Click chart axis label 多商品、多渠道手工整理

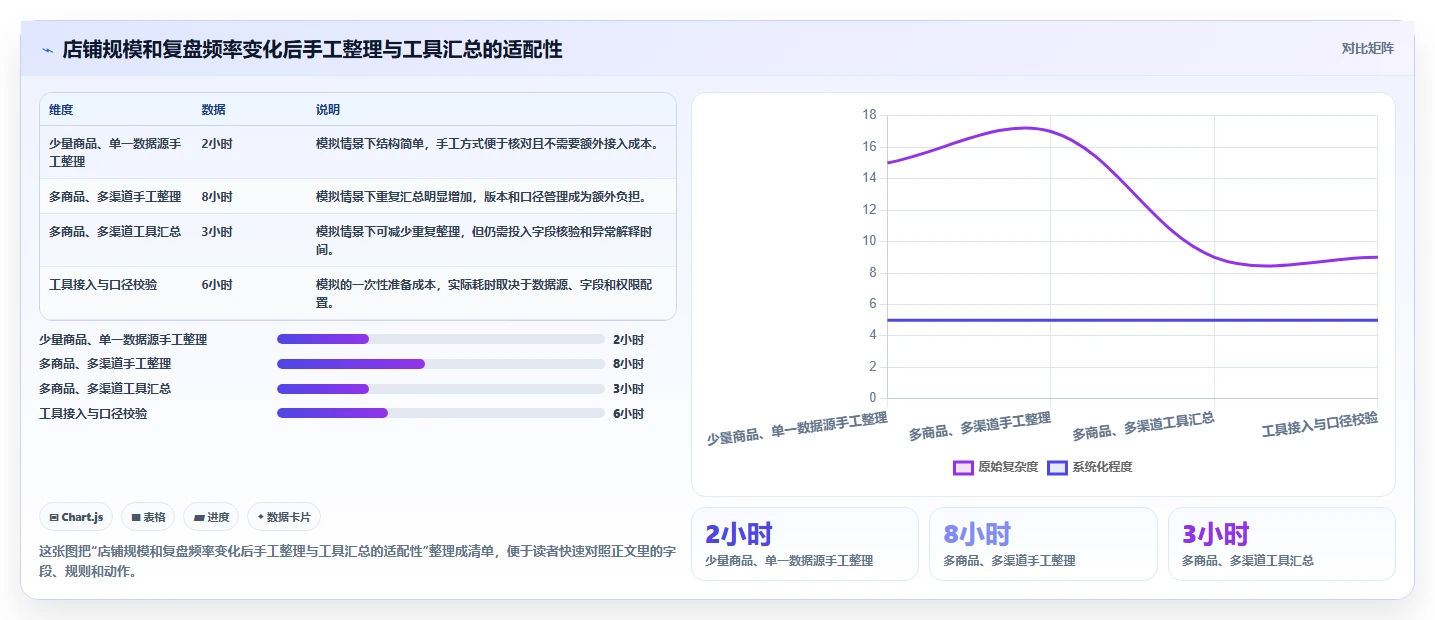pyautogui.click(x=980, y=427)
